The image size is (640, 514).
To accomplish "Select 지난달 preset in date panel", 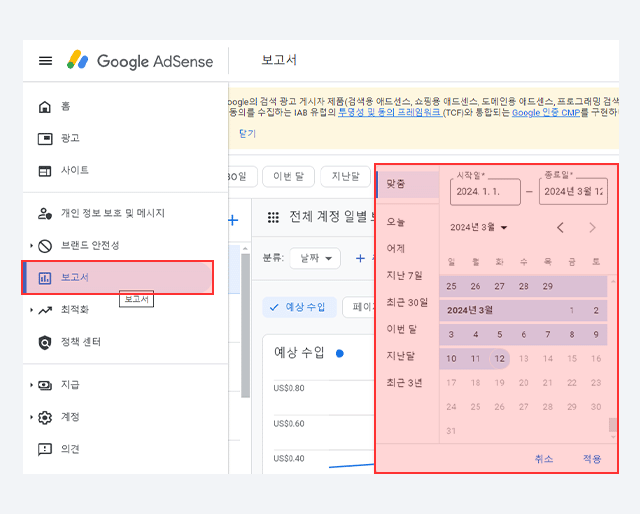I will click(400, 356).
